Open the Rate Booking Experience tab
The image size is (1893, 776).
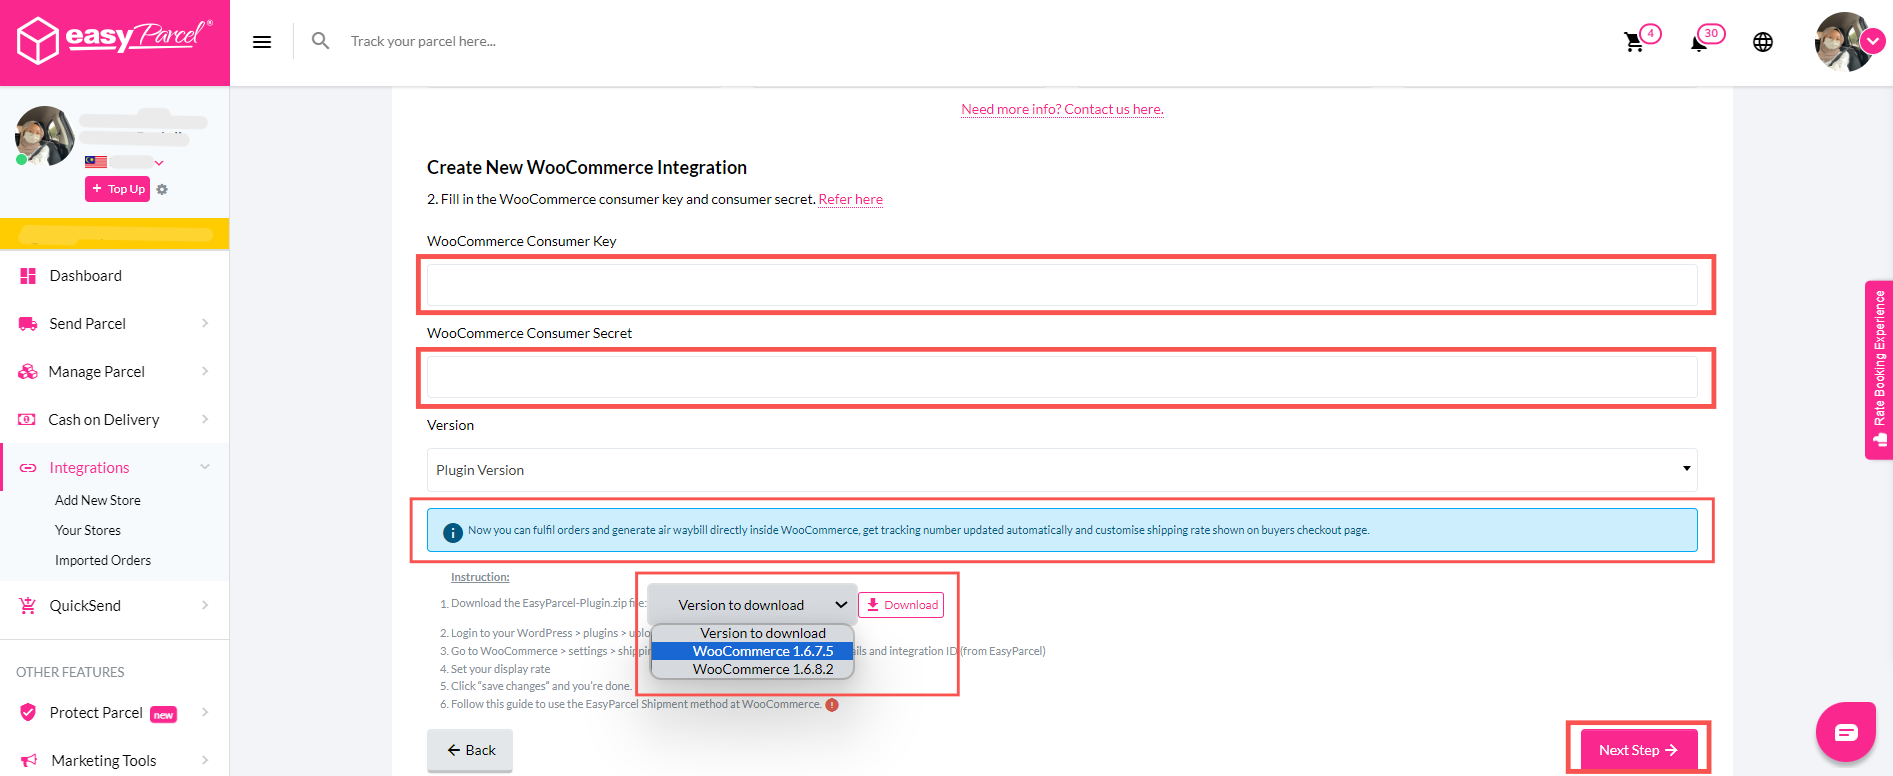point(1879,370)
